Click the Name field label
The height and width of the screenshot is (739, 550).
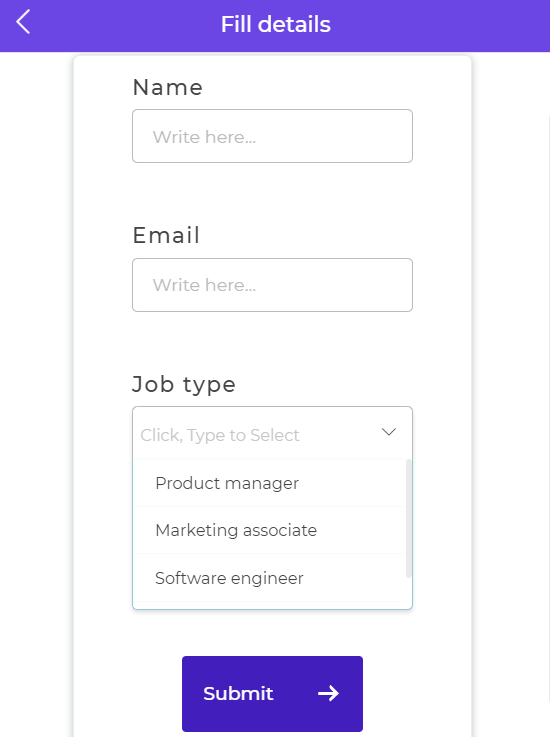click(x=168, y=88)
